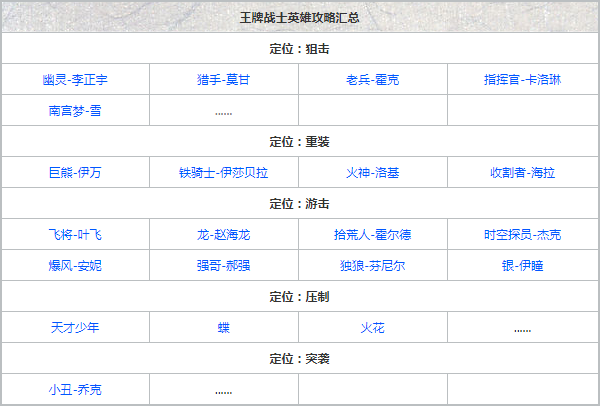600x406 pixels.
Task: Click the 猎手-莫甘 sniper link
Action: click(223, 79)
